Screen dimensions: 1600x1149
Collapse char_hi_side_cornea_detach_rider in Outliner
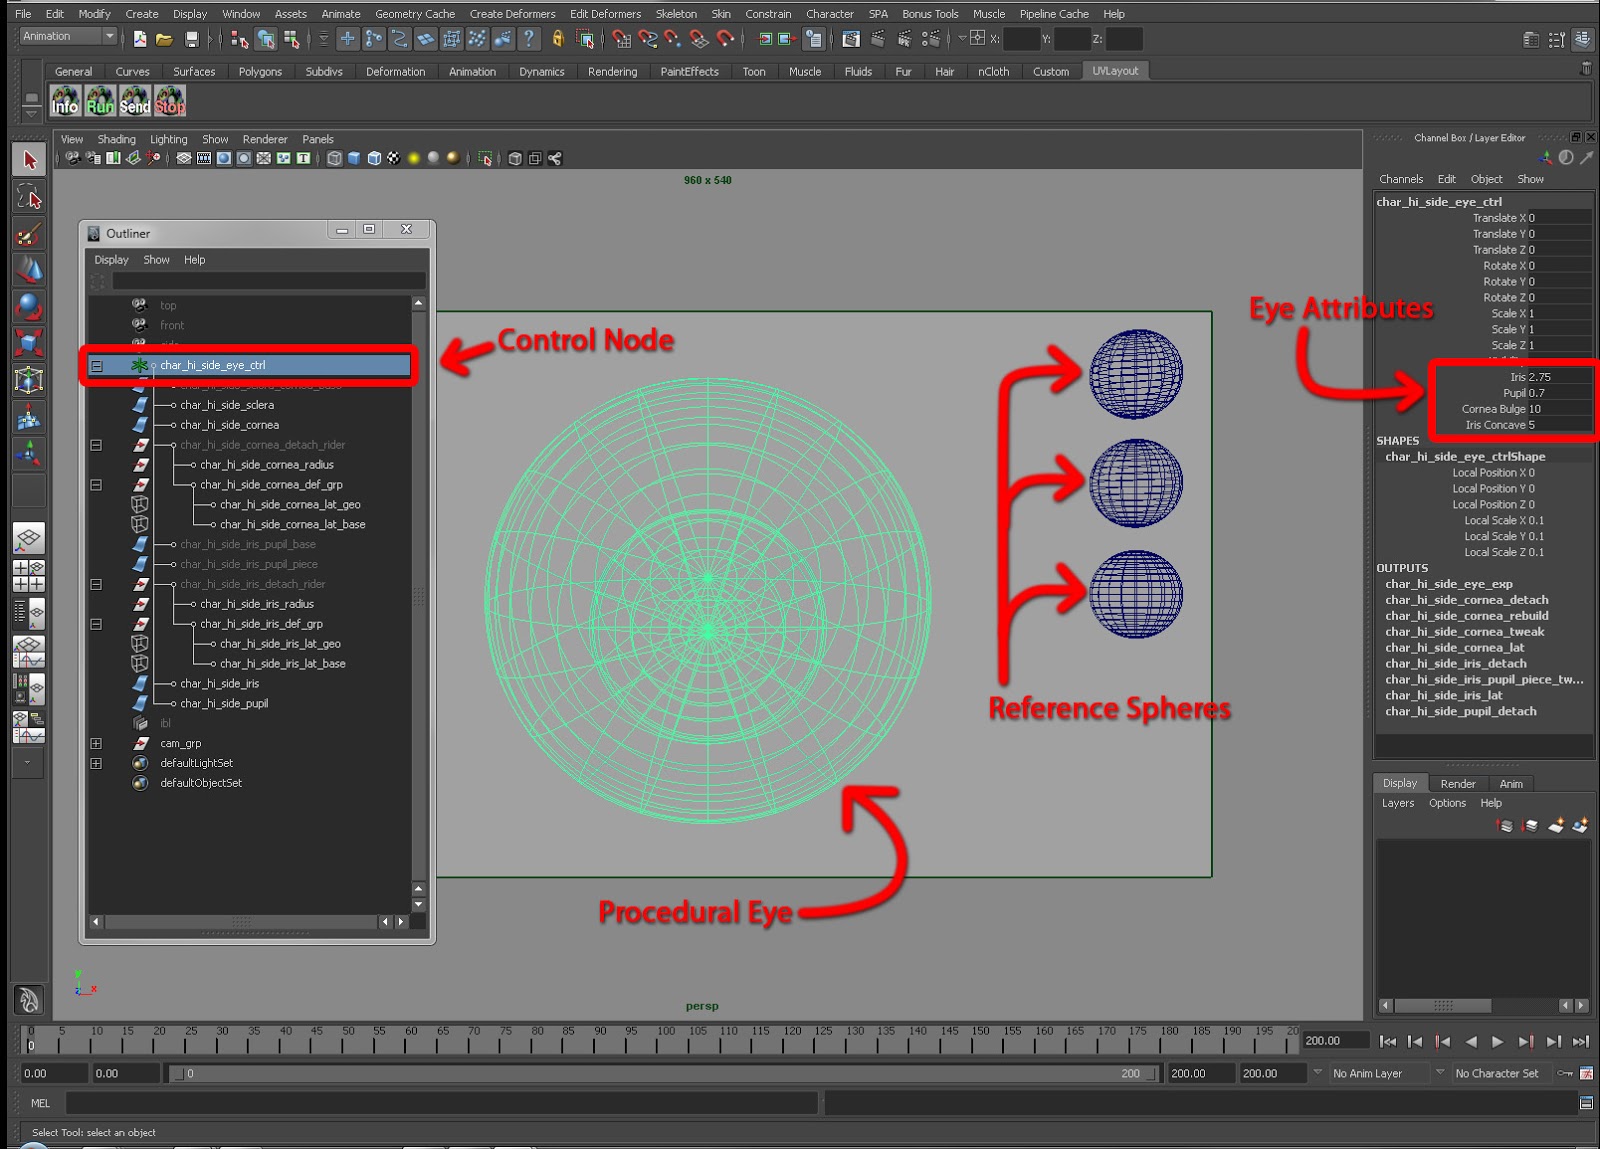[x=97, y=444]
